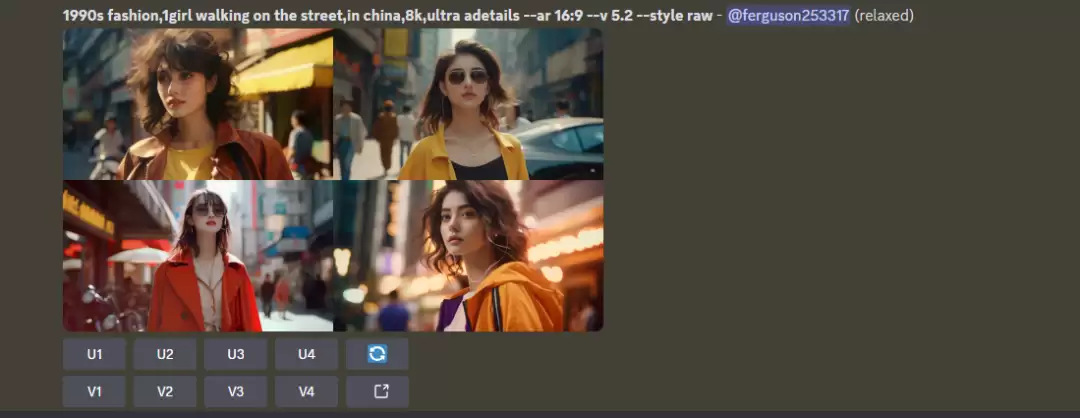Viewport: 1080px width, 418px height.
Task: Click the white umbrella in bottom-left image
Action: (138, 256)
